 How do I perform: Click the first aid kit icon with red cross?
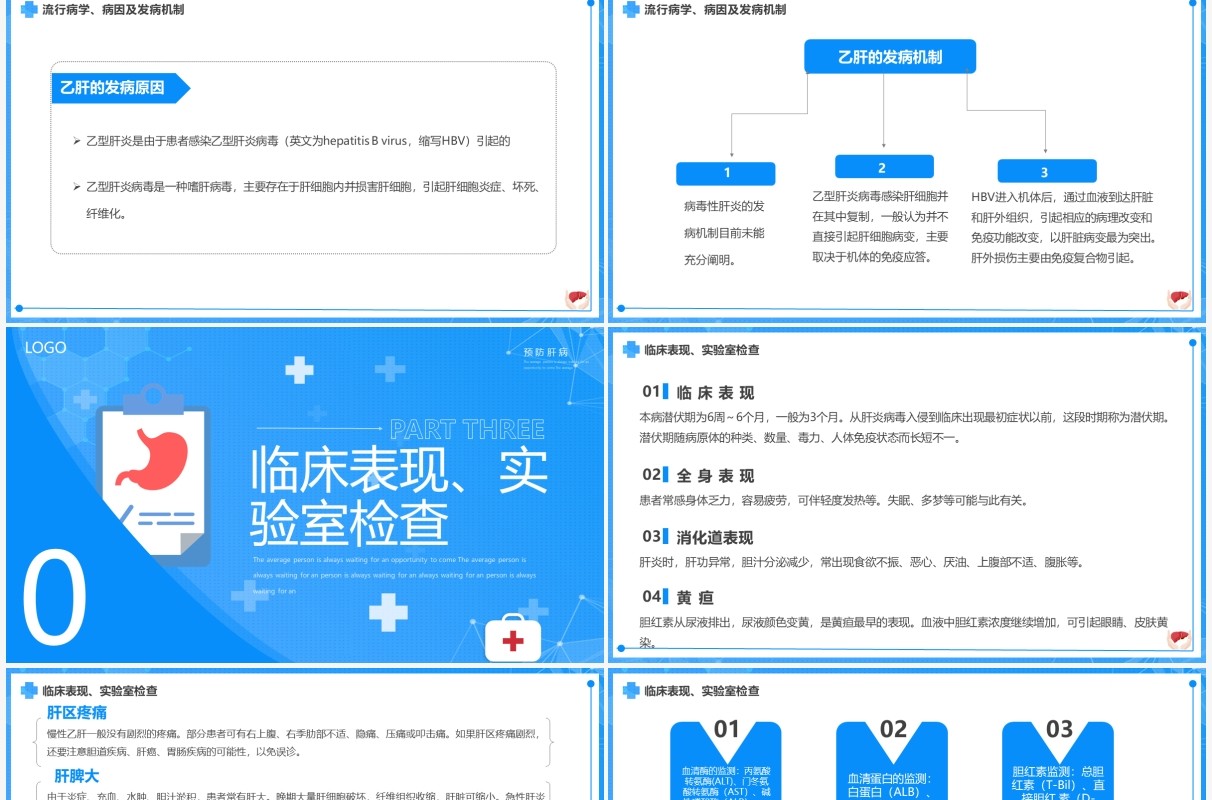(x=513, y=640)
